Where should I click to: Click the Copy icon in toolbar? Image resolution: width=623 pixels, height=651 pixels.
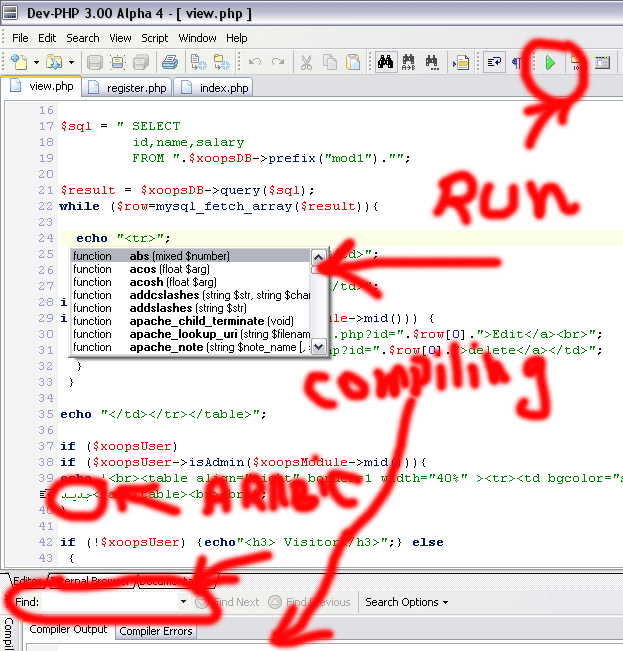tap(330, 63)
